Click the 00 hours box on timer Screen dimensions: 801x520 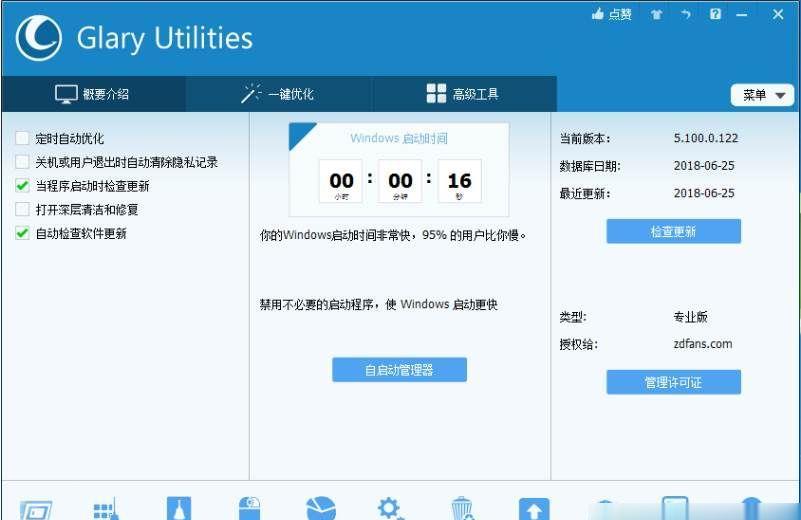pyautogui.click(x=341, y=181)
